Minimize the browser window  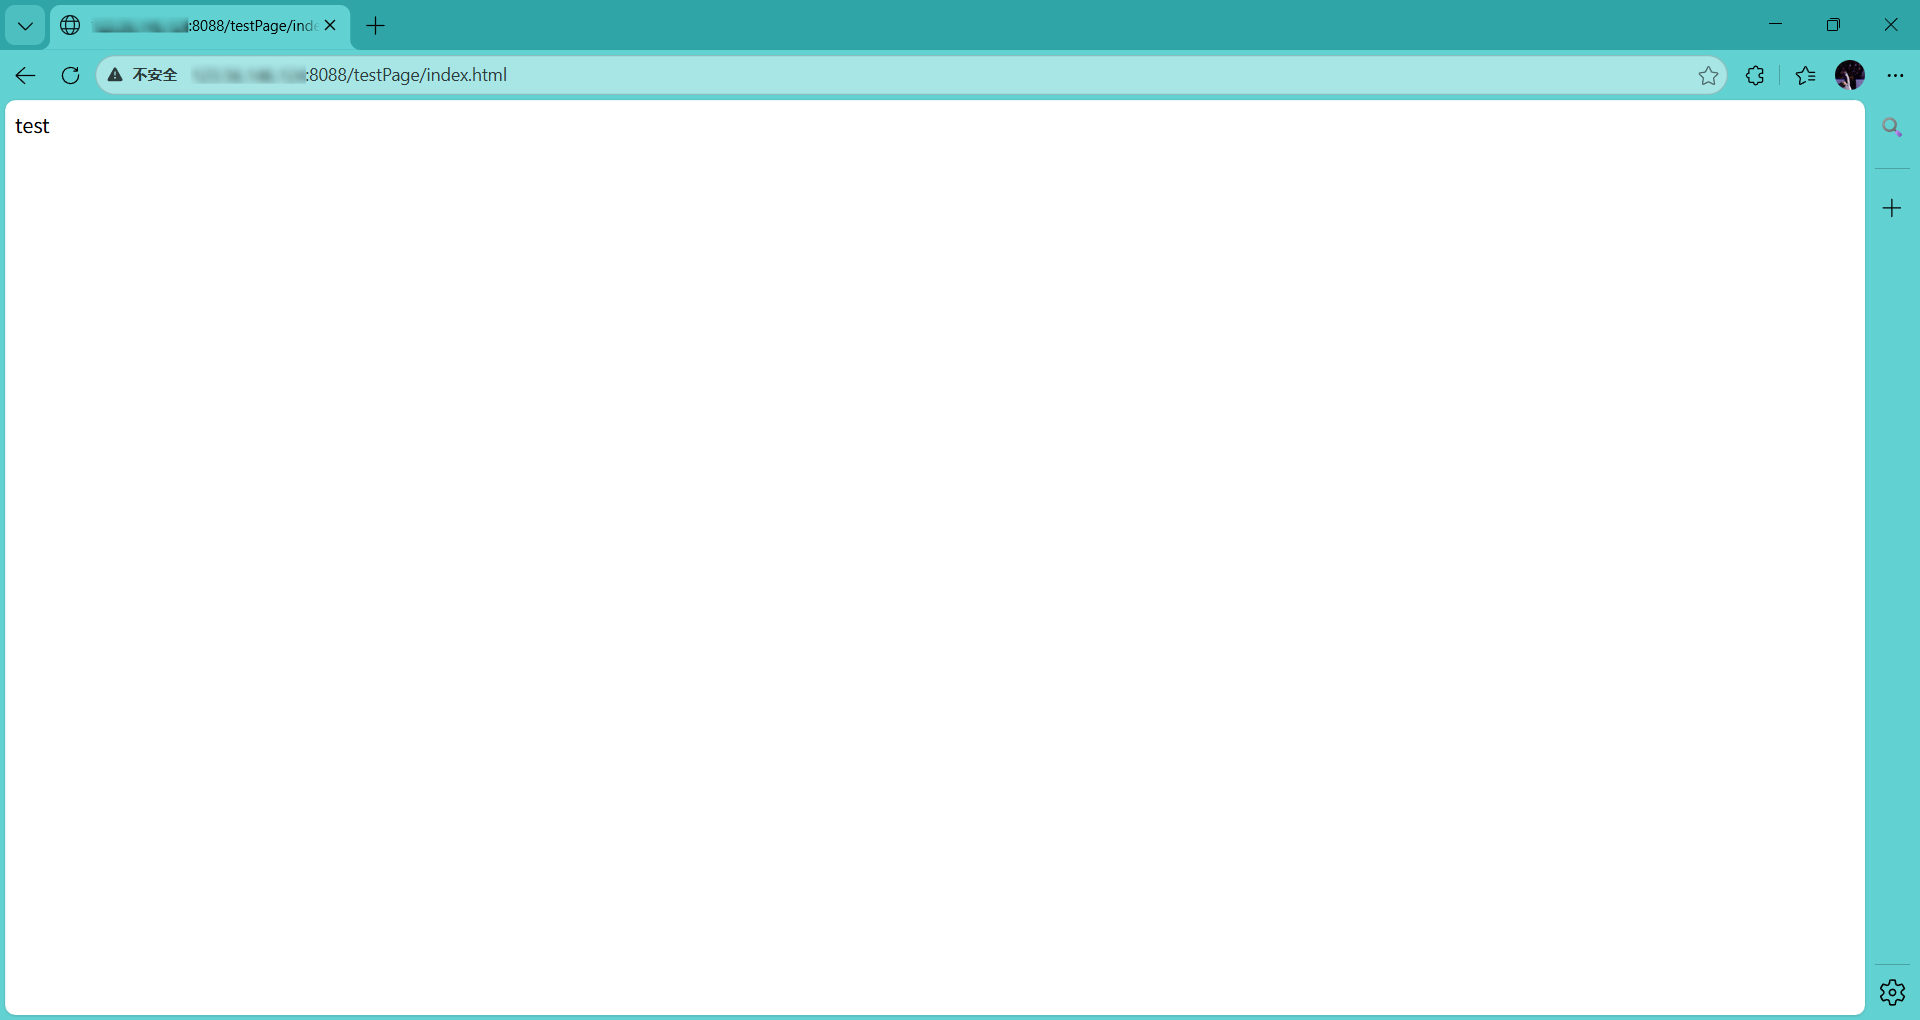pyautogui.click(x=1776, y=25)
